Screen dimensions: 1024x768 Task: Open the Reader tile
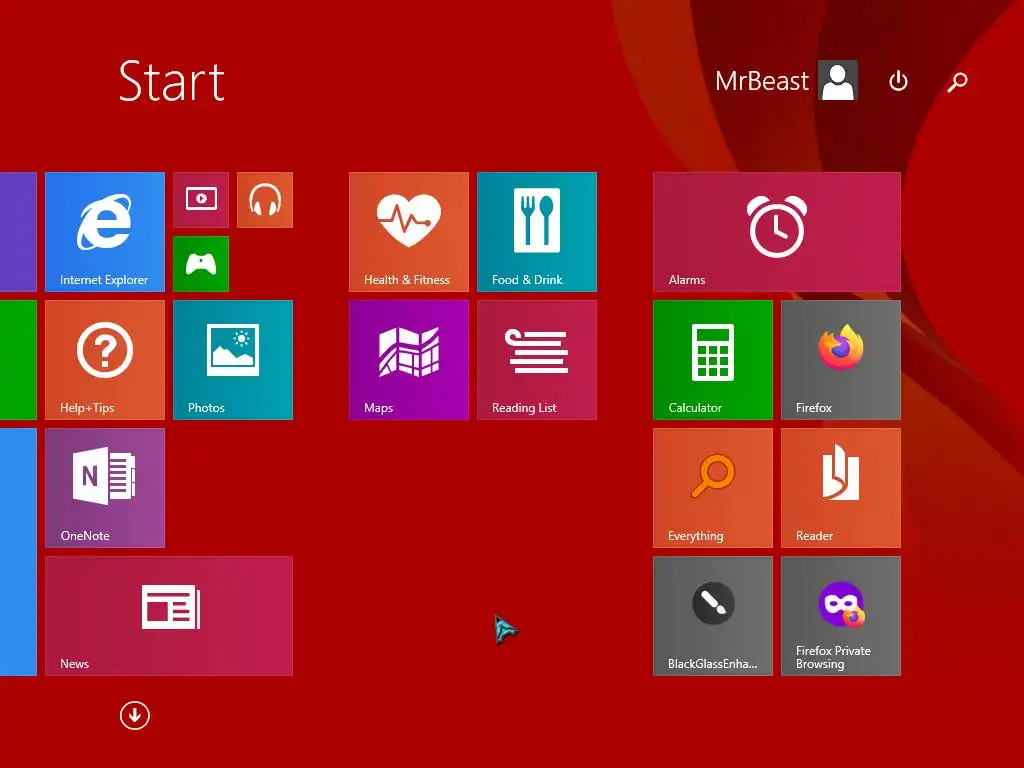coord(841,488)
